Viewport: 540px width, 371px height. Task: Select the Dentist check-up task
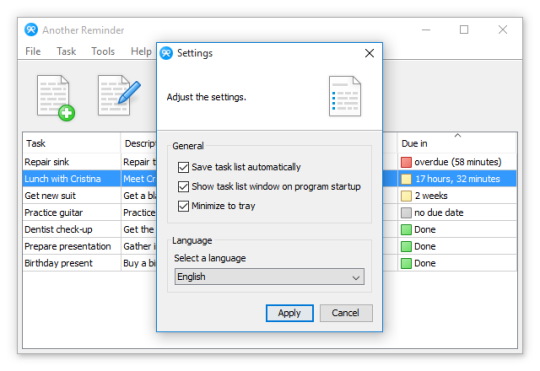coord(58,229)
